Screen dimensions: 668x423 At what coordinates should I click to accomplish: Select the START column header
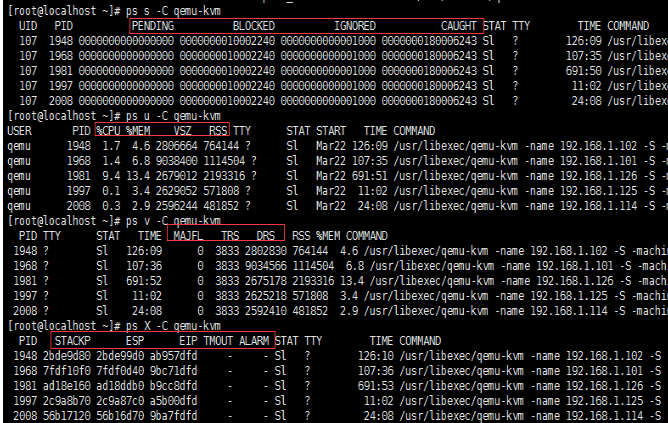(331, 131)
